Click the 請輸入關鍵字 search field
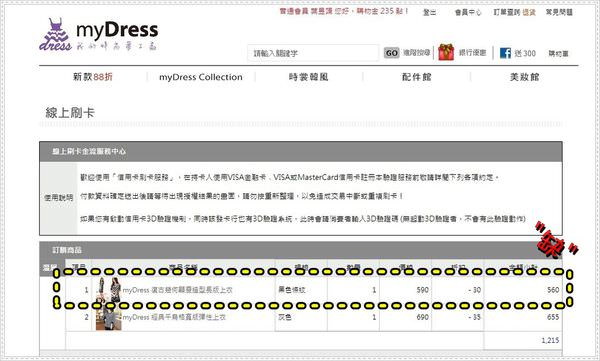The image size is (600, 361). (x=313, y=53)
